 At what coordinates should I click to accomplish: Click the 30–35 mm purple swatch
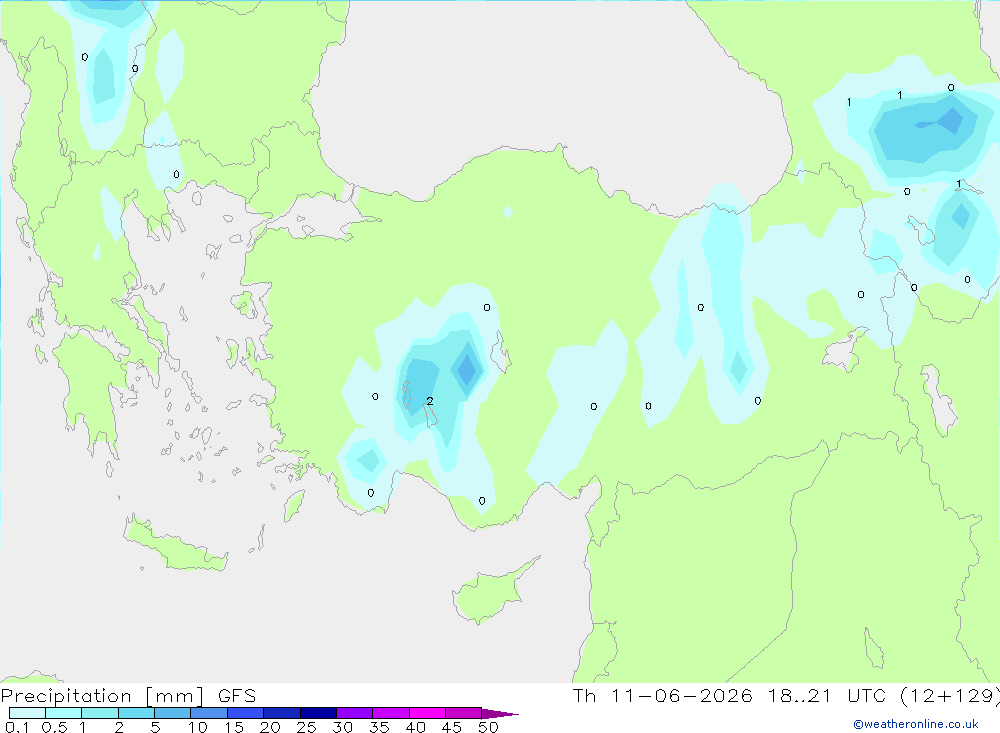pos(355,713)
